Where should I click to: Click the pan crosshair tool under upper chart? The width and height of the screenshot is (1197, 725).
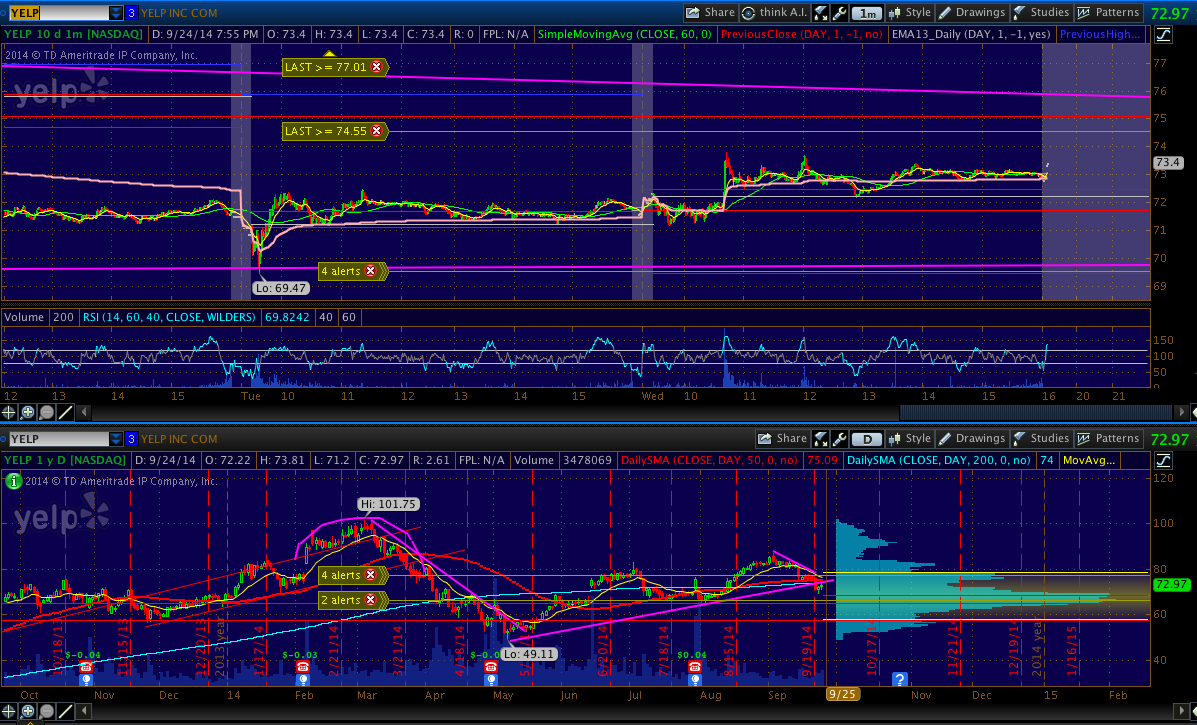pyautogui.click(x=9, y=412)
